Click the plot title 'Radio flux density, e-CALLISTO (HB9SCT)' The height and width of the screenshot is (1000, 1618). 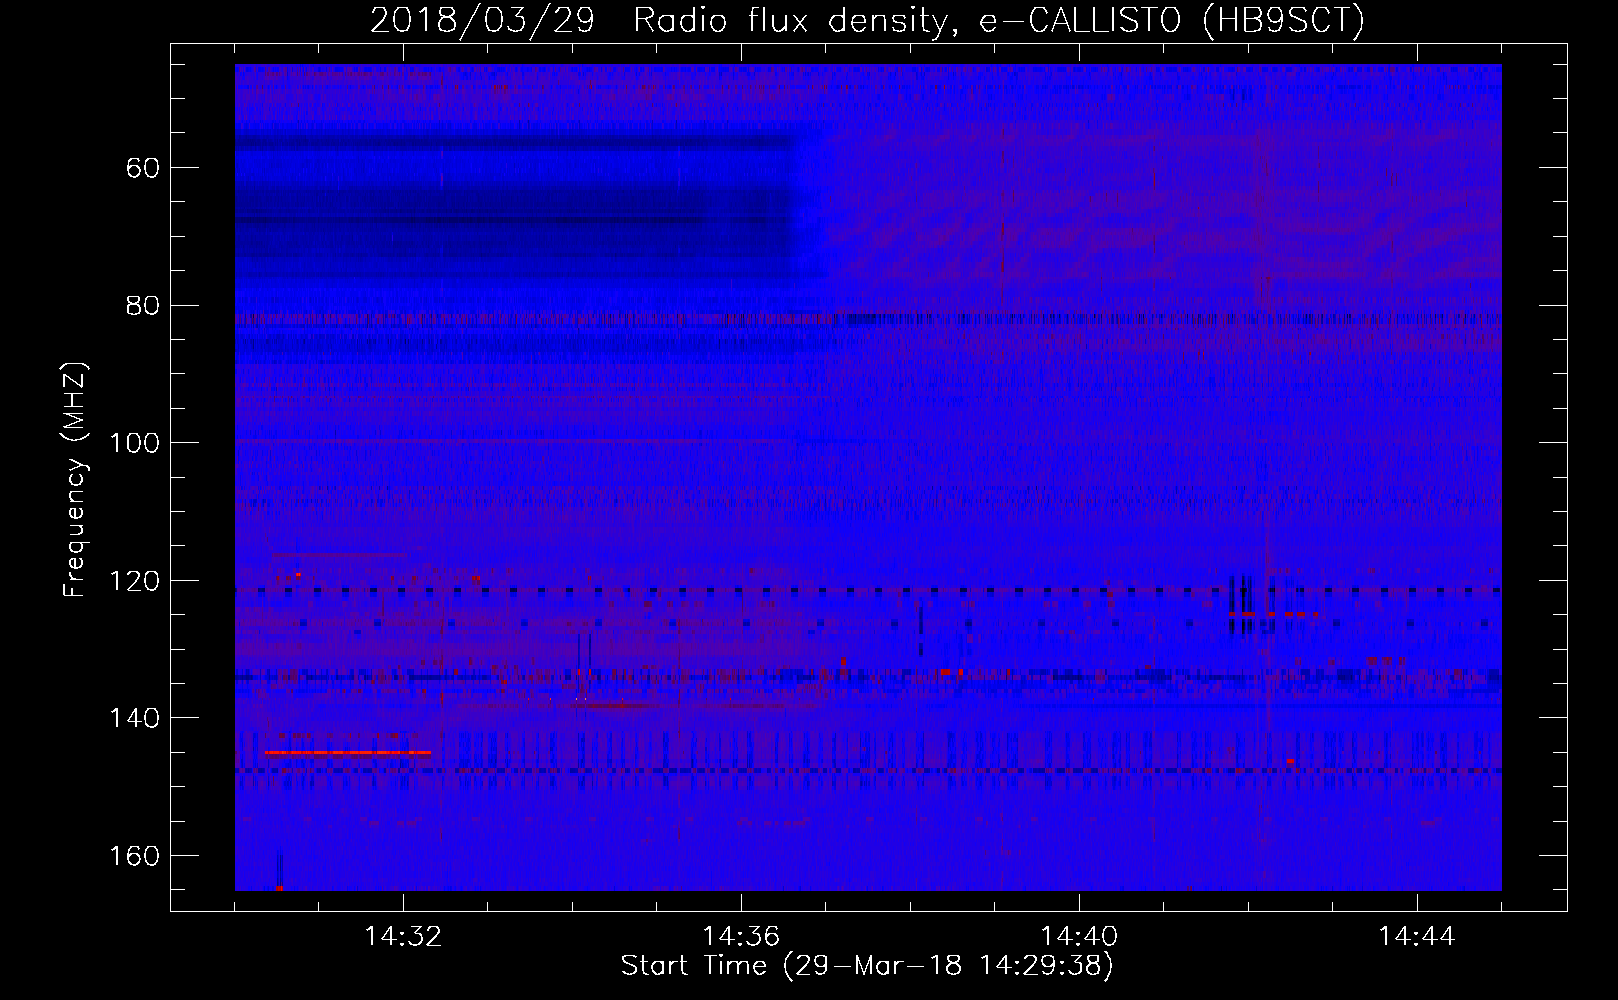[999, 20]
